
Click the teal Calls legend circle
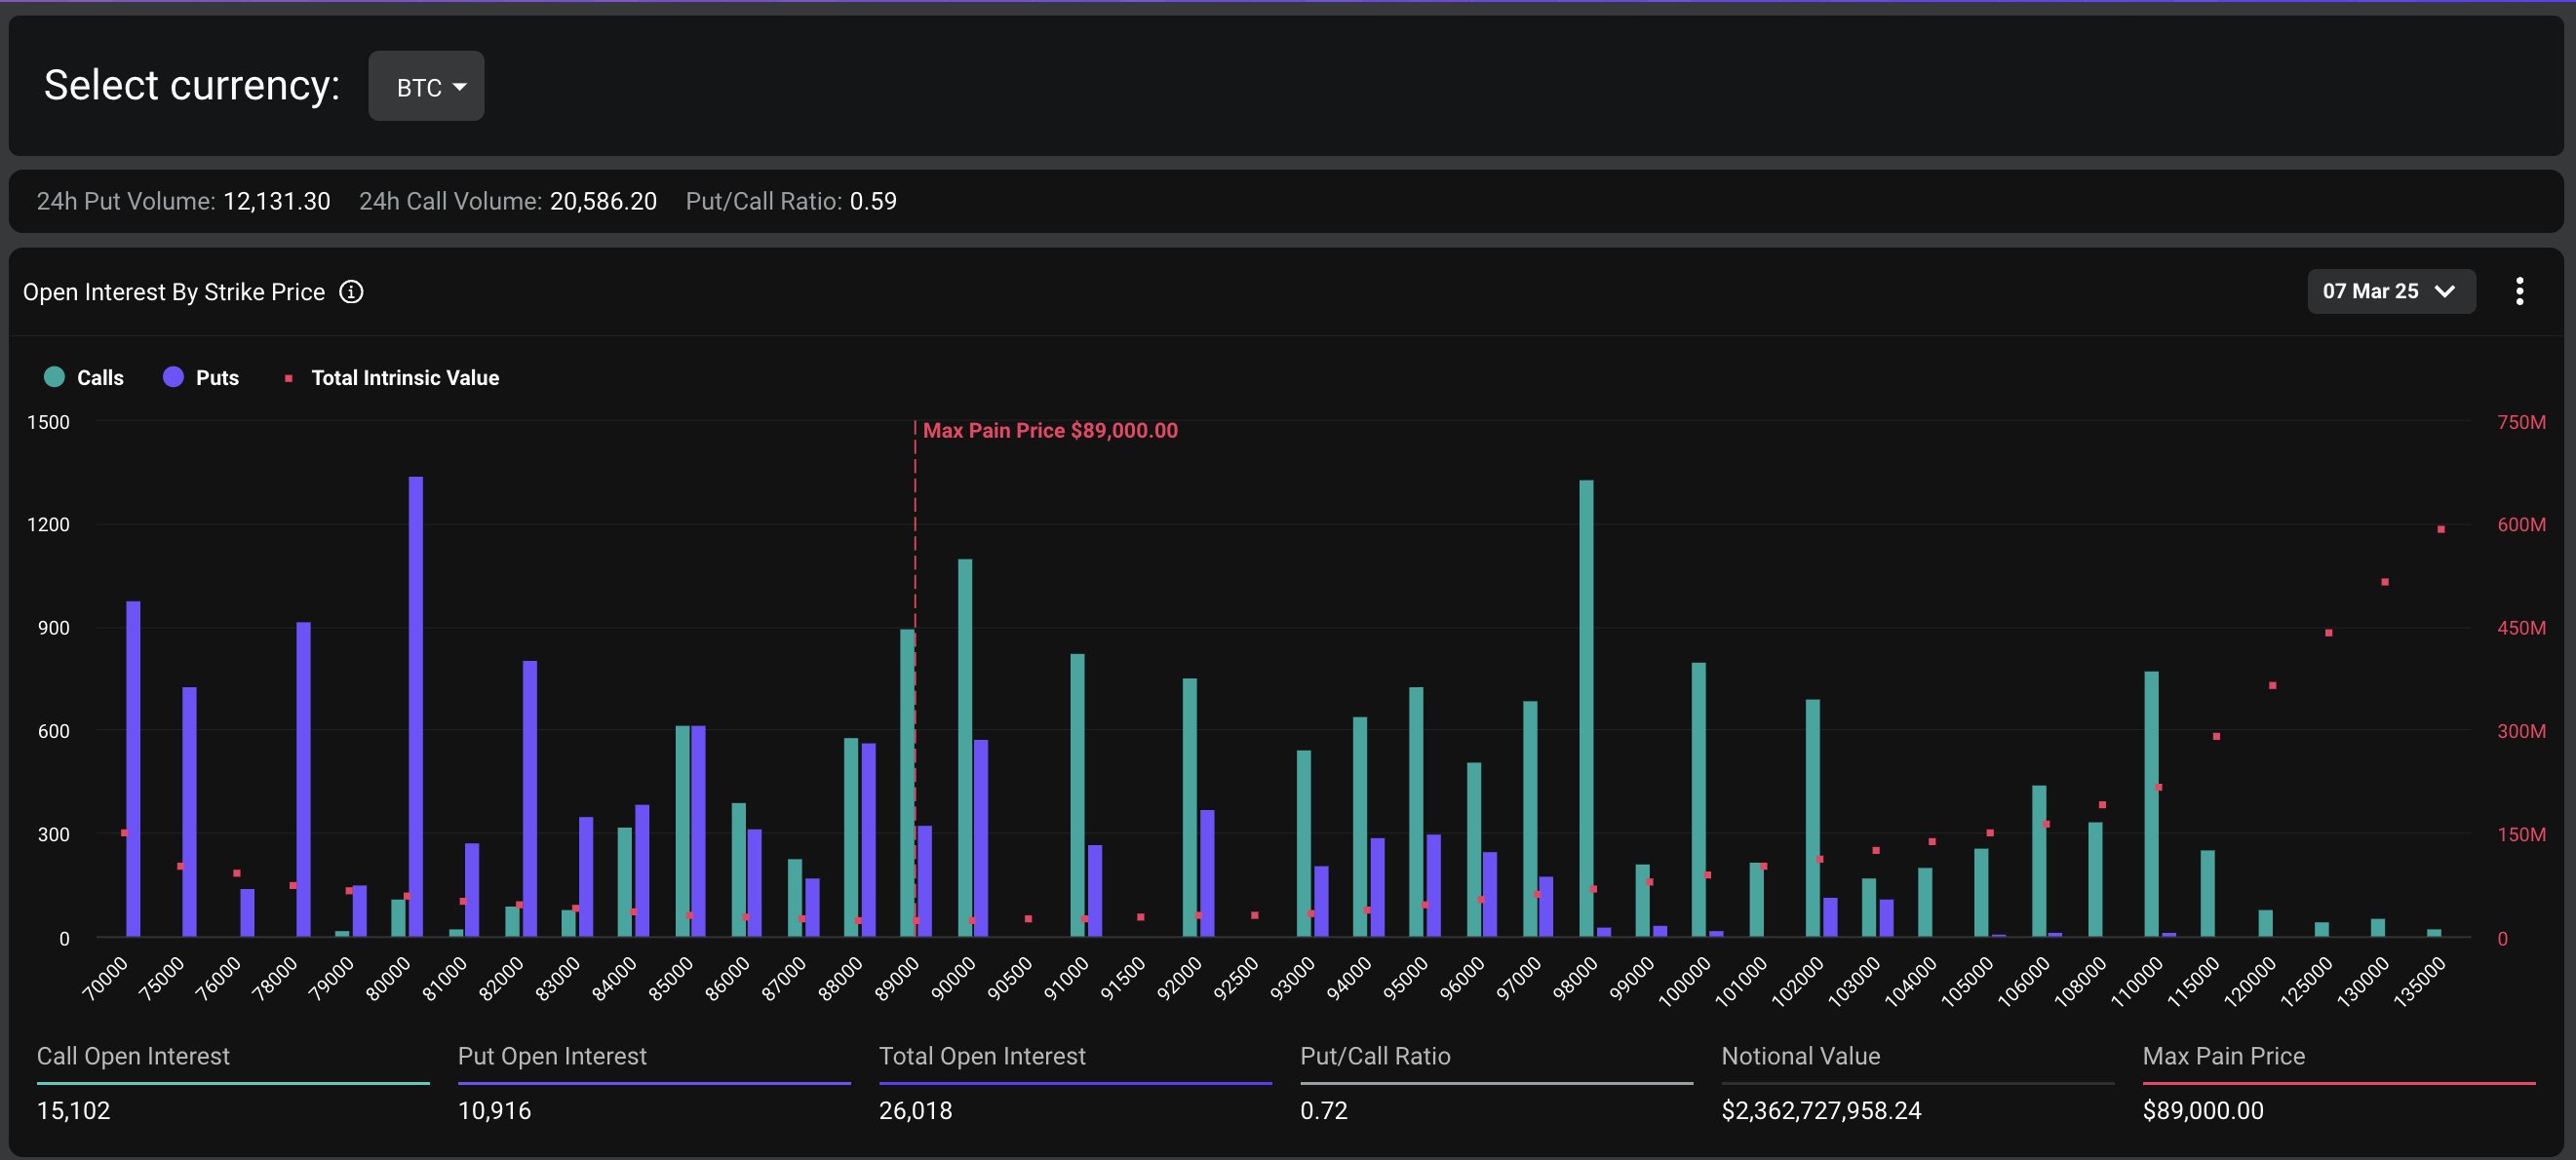(55, 377)
